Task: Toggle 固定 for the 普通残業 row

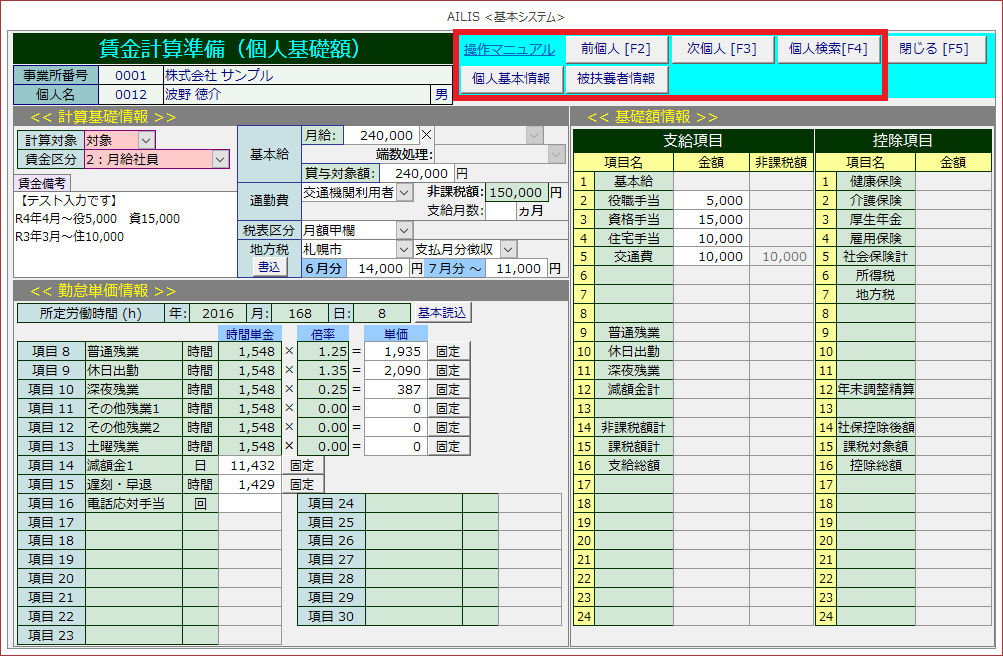Action: click(x=448, y=351)
